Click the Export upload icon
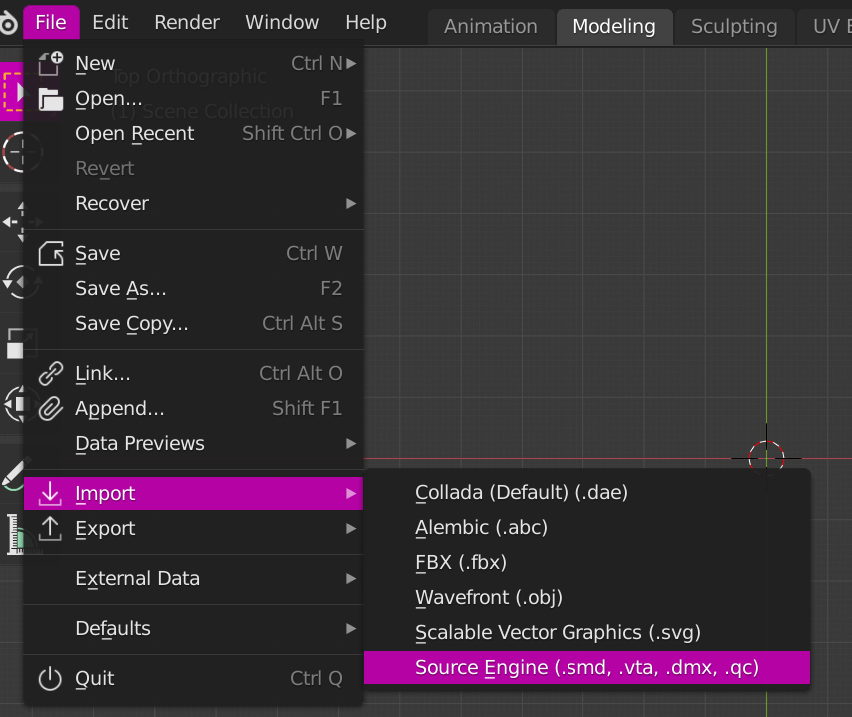This screenshot has height=717, width=852. pos(50,529)
